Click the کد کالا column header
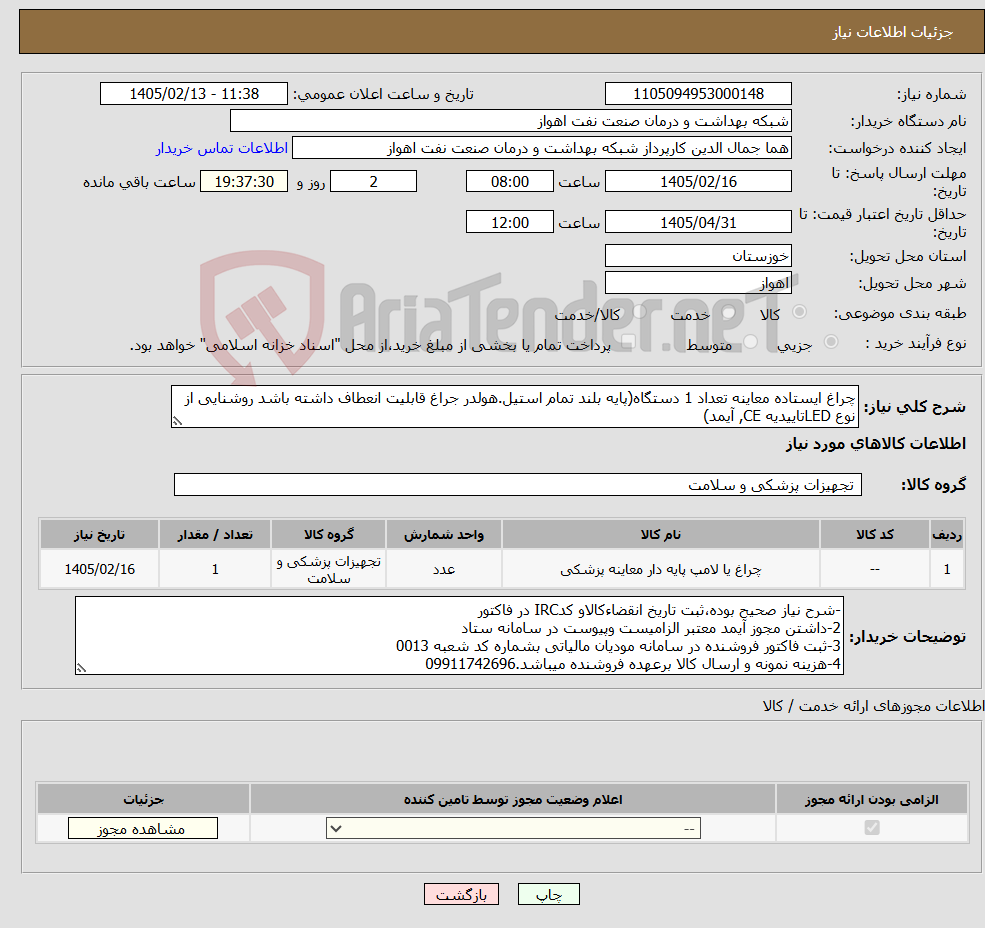985x928 pixels. [874, 534]
